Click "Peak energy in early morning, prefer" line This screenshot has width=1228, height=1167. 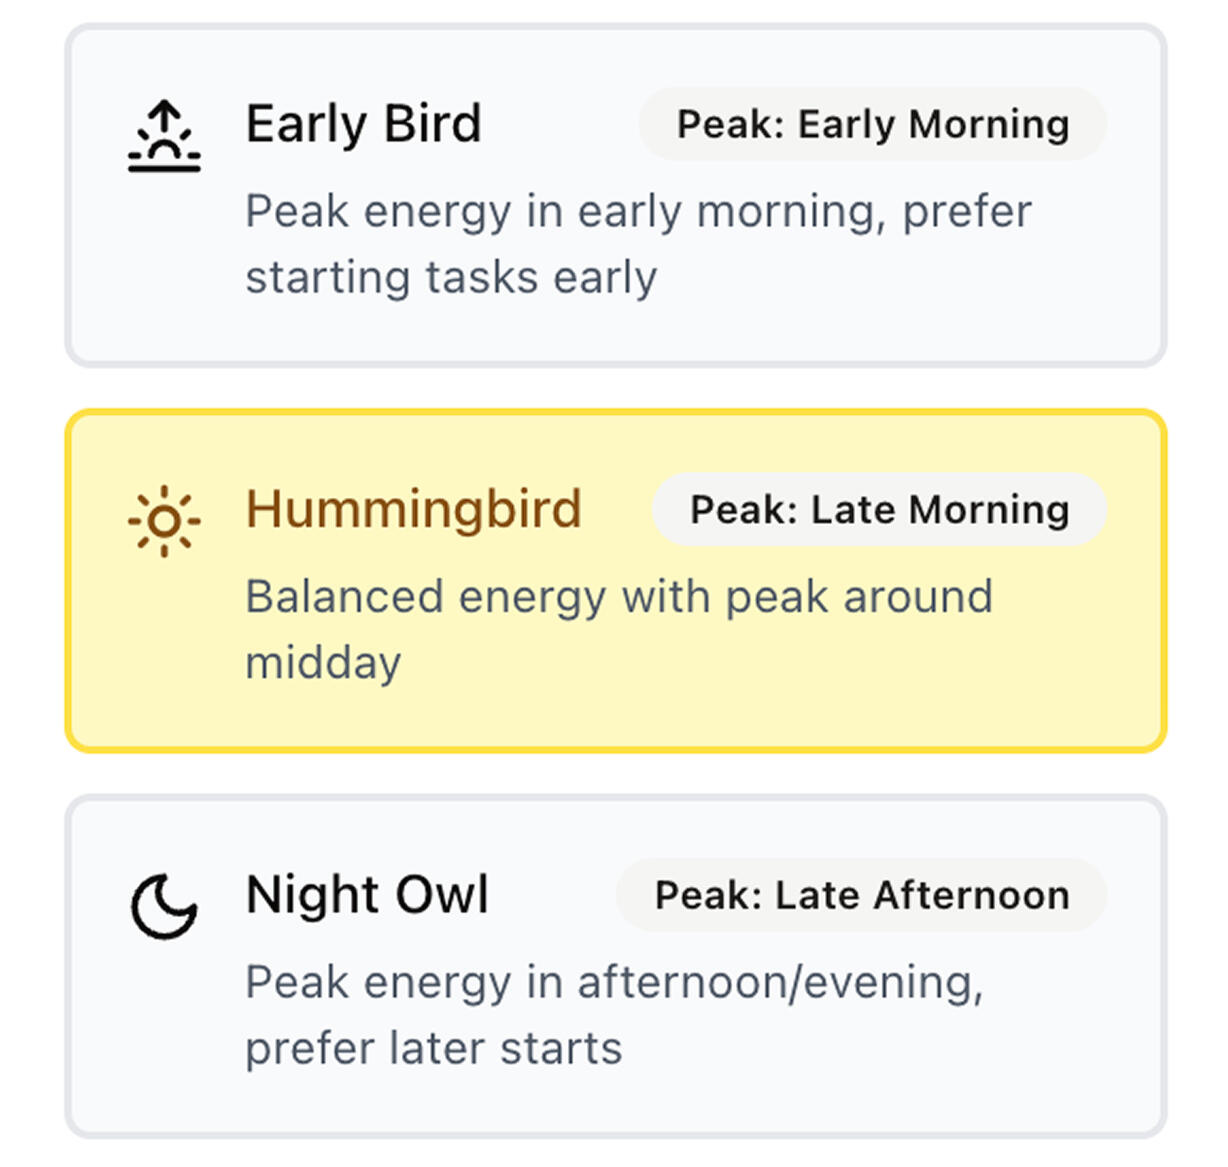638,212
